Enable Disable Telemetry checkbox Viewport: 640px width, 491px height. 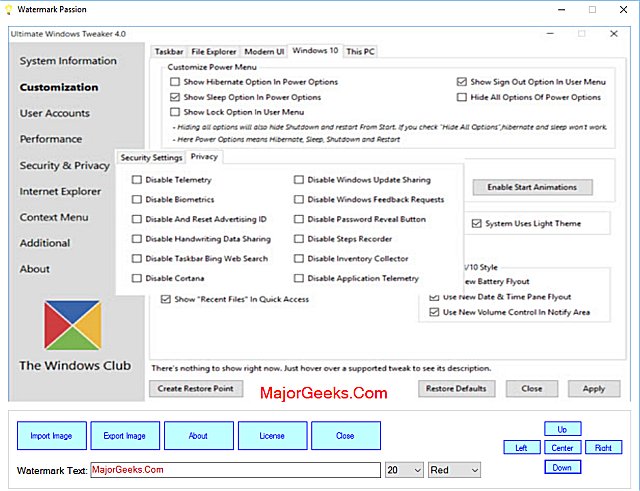[137, 180]
